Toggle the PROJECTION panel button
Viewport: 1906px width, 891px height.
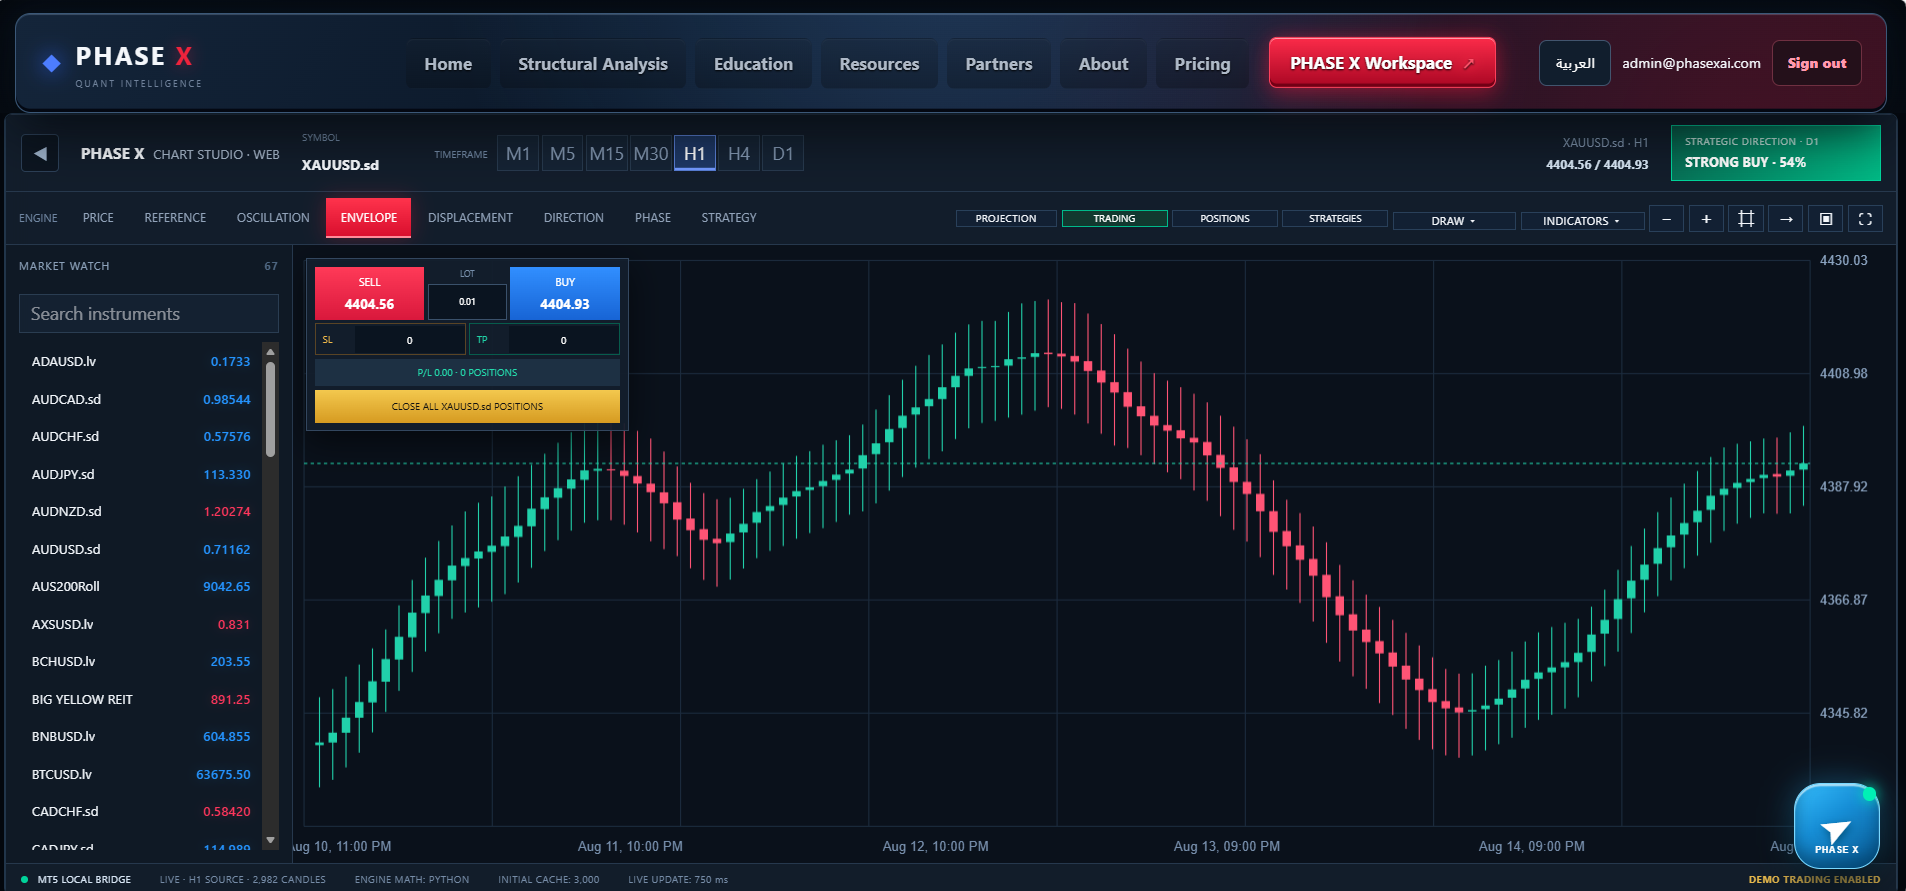(x=1006, y=218)
